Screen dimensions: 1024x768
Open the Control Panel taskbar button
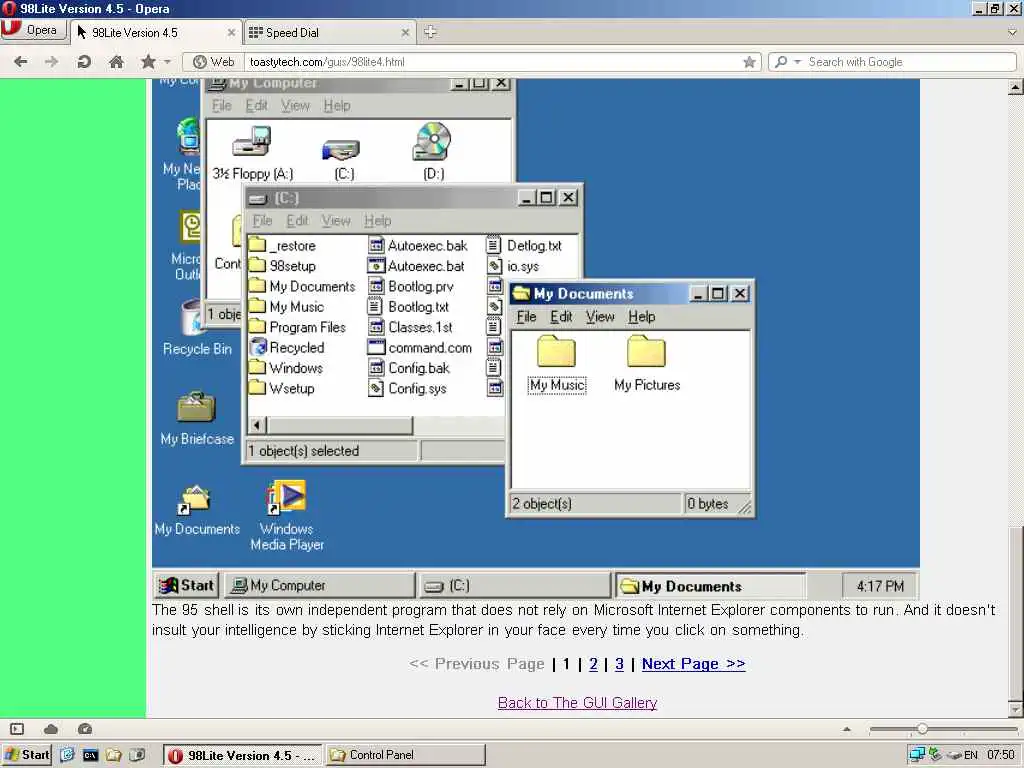tap(406, 756)
